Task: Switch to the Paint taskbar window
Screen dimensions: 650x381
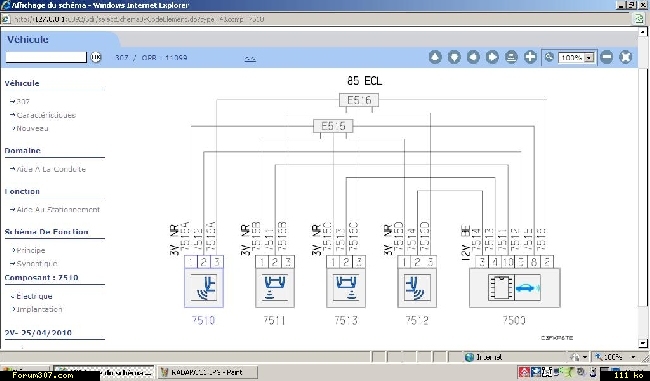Action: click(207, 372)
